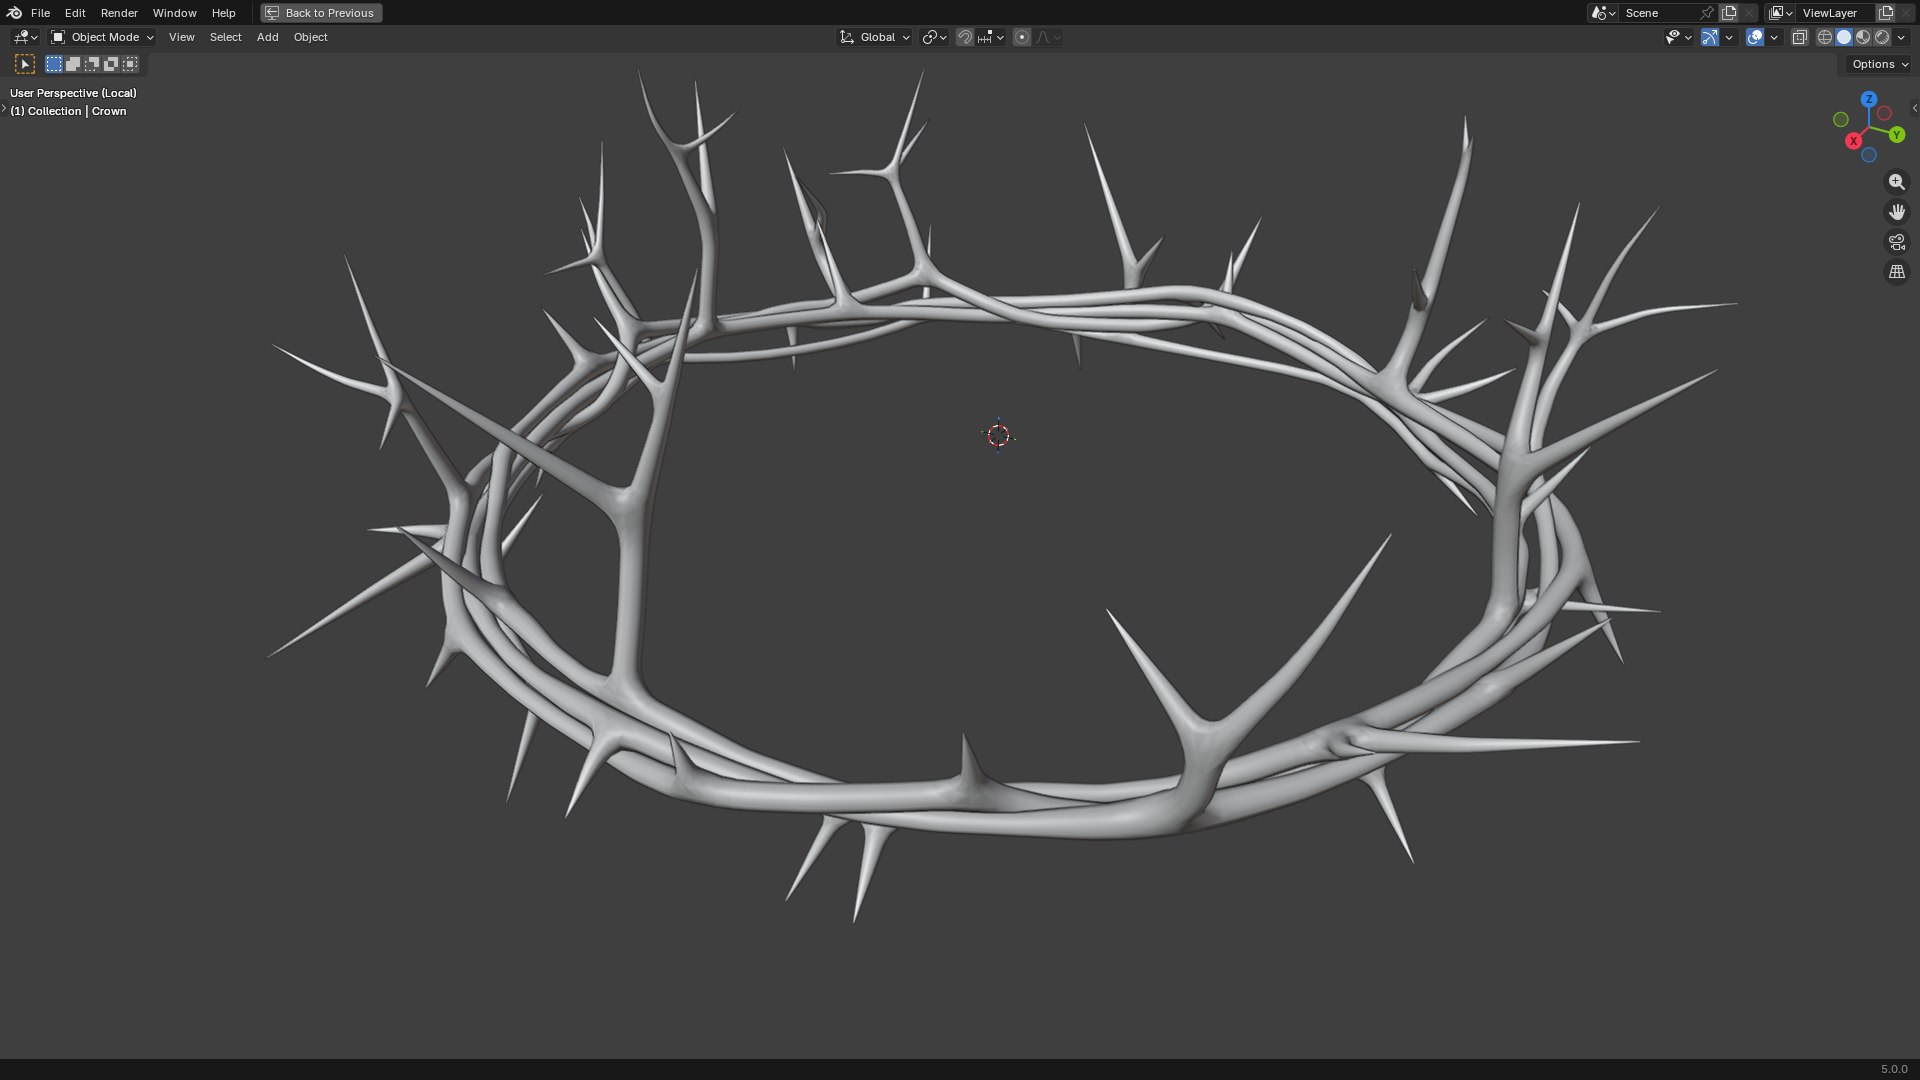Viewport: 1920px width, 1080px height.
Task: Open the scene browse dropdown icon
Action: pos(1602,13)
